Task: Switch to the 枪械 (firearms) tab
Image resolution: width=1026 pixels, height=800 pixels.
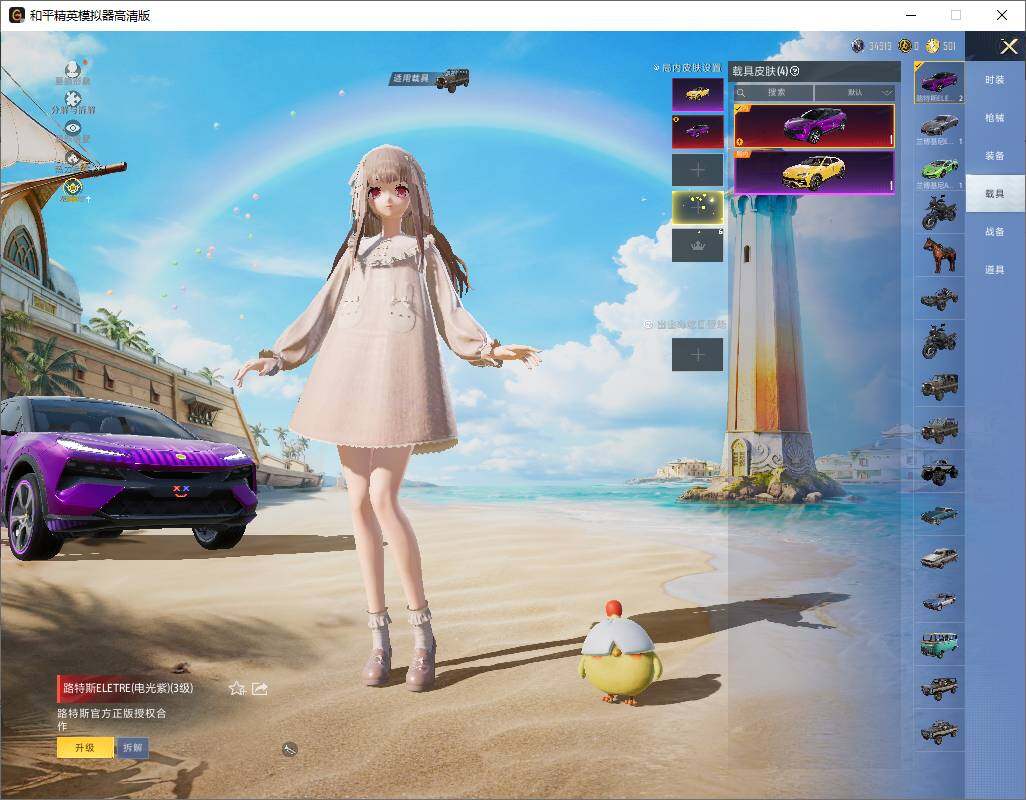Action: pos(995,118)
